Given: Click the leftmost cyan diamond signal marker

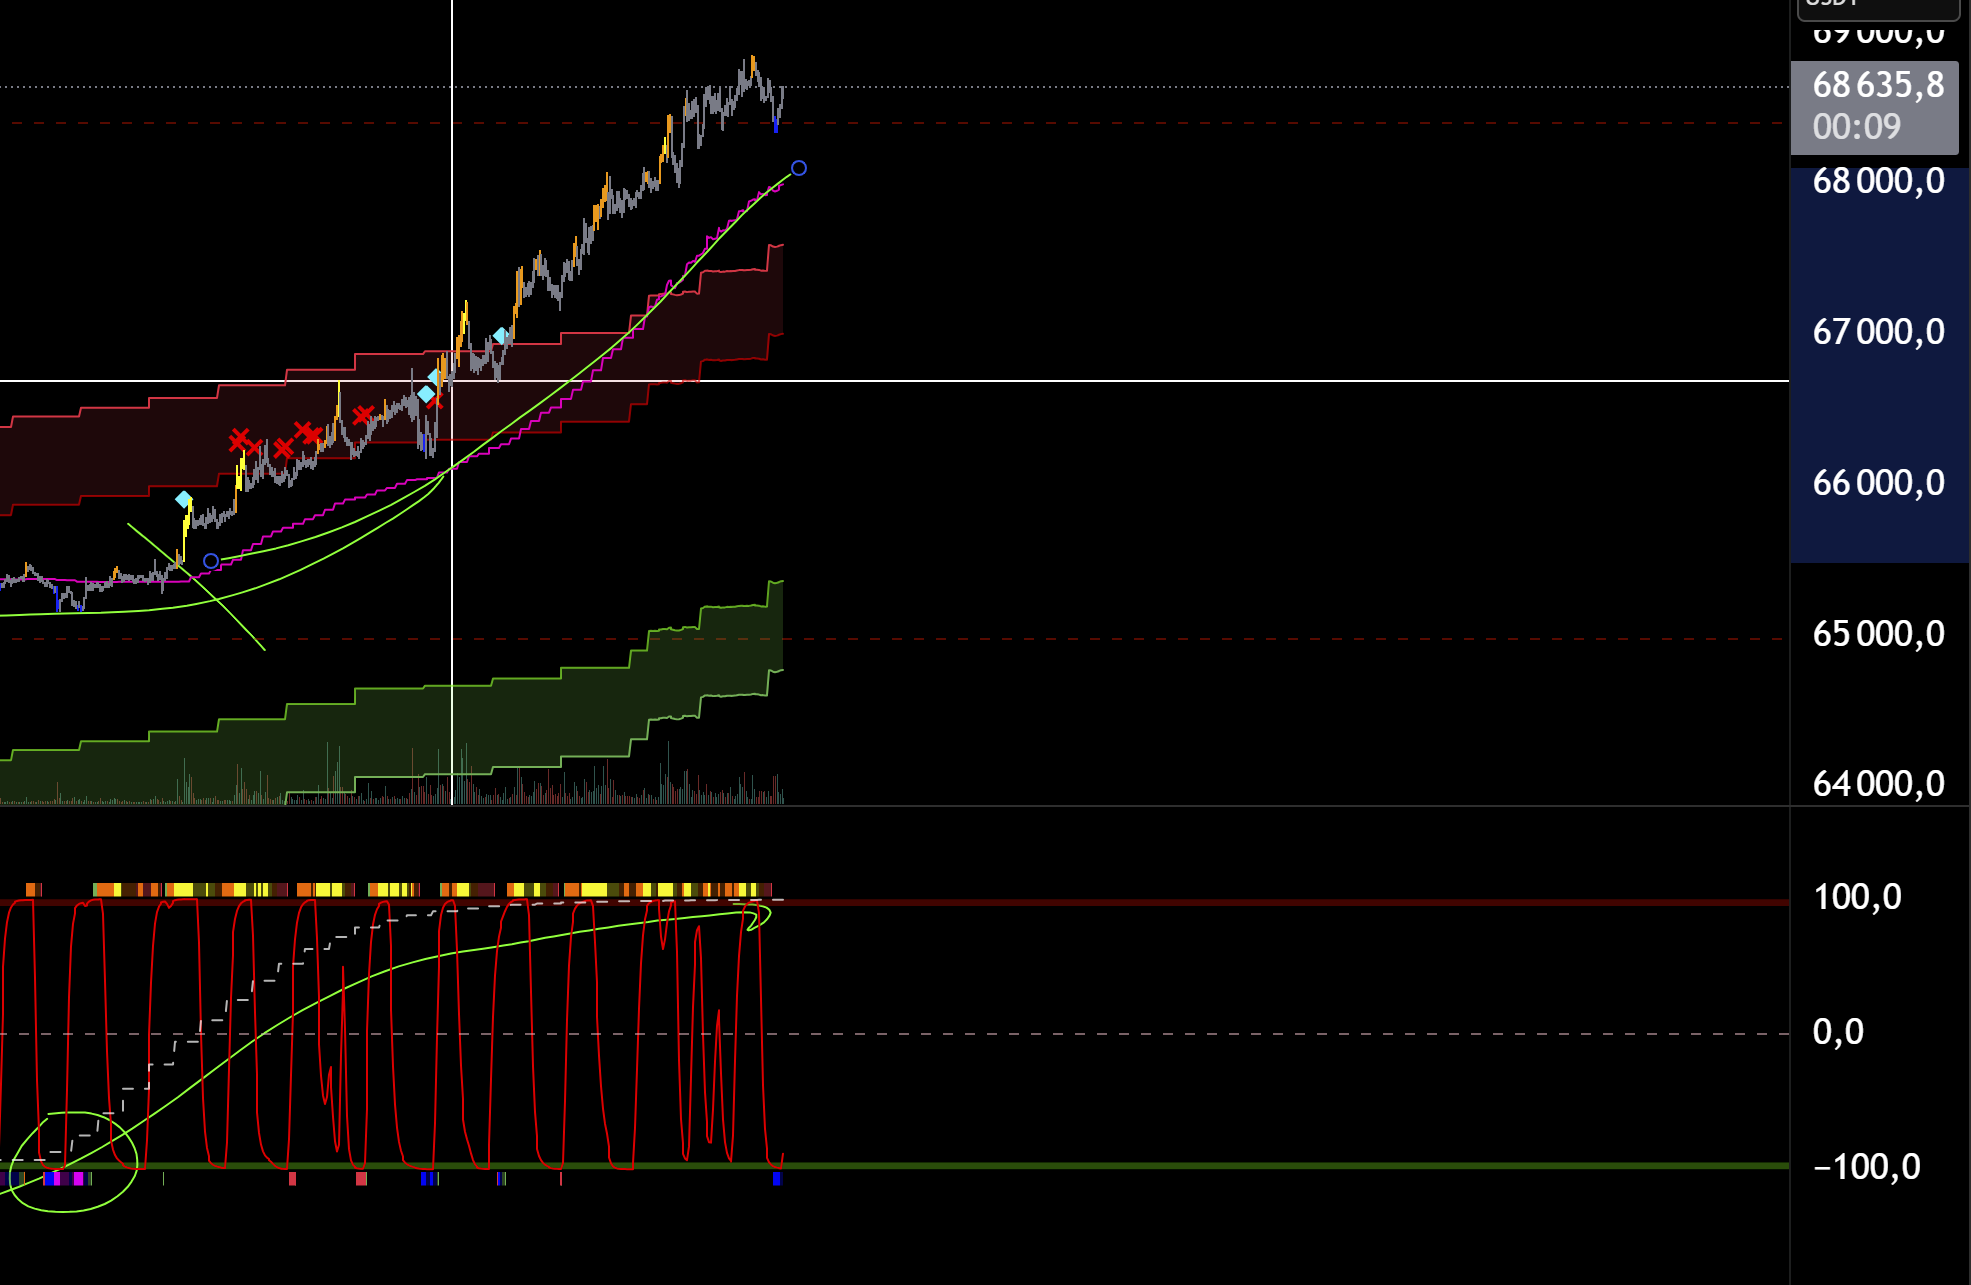Looking at the screenshot, I should pos(184,499).
